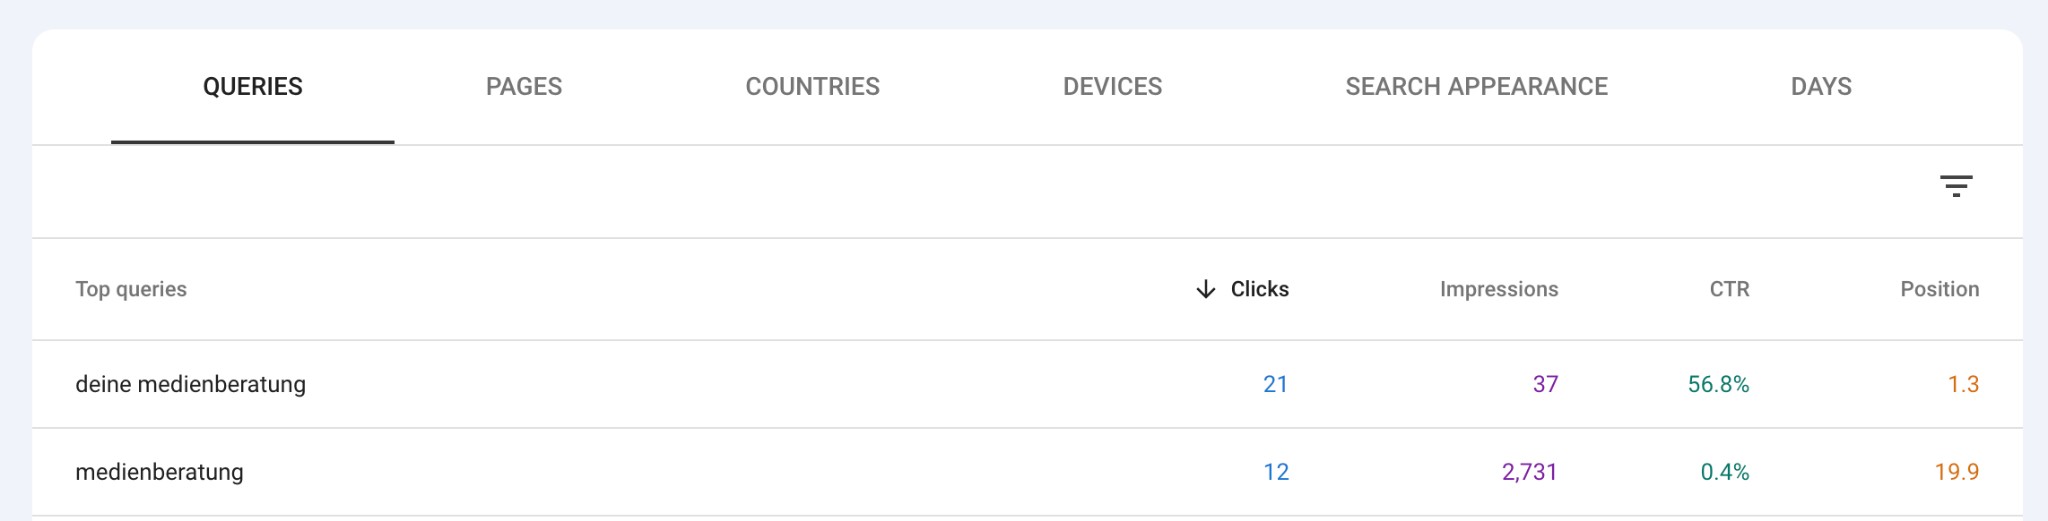This screenshot has width=2048, height=521.
Task: Select the QUERIES tab
Action: 252,87
